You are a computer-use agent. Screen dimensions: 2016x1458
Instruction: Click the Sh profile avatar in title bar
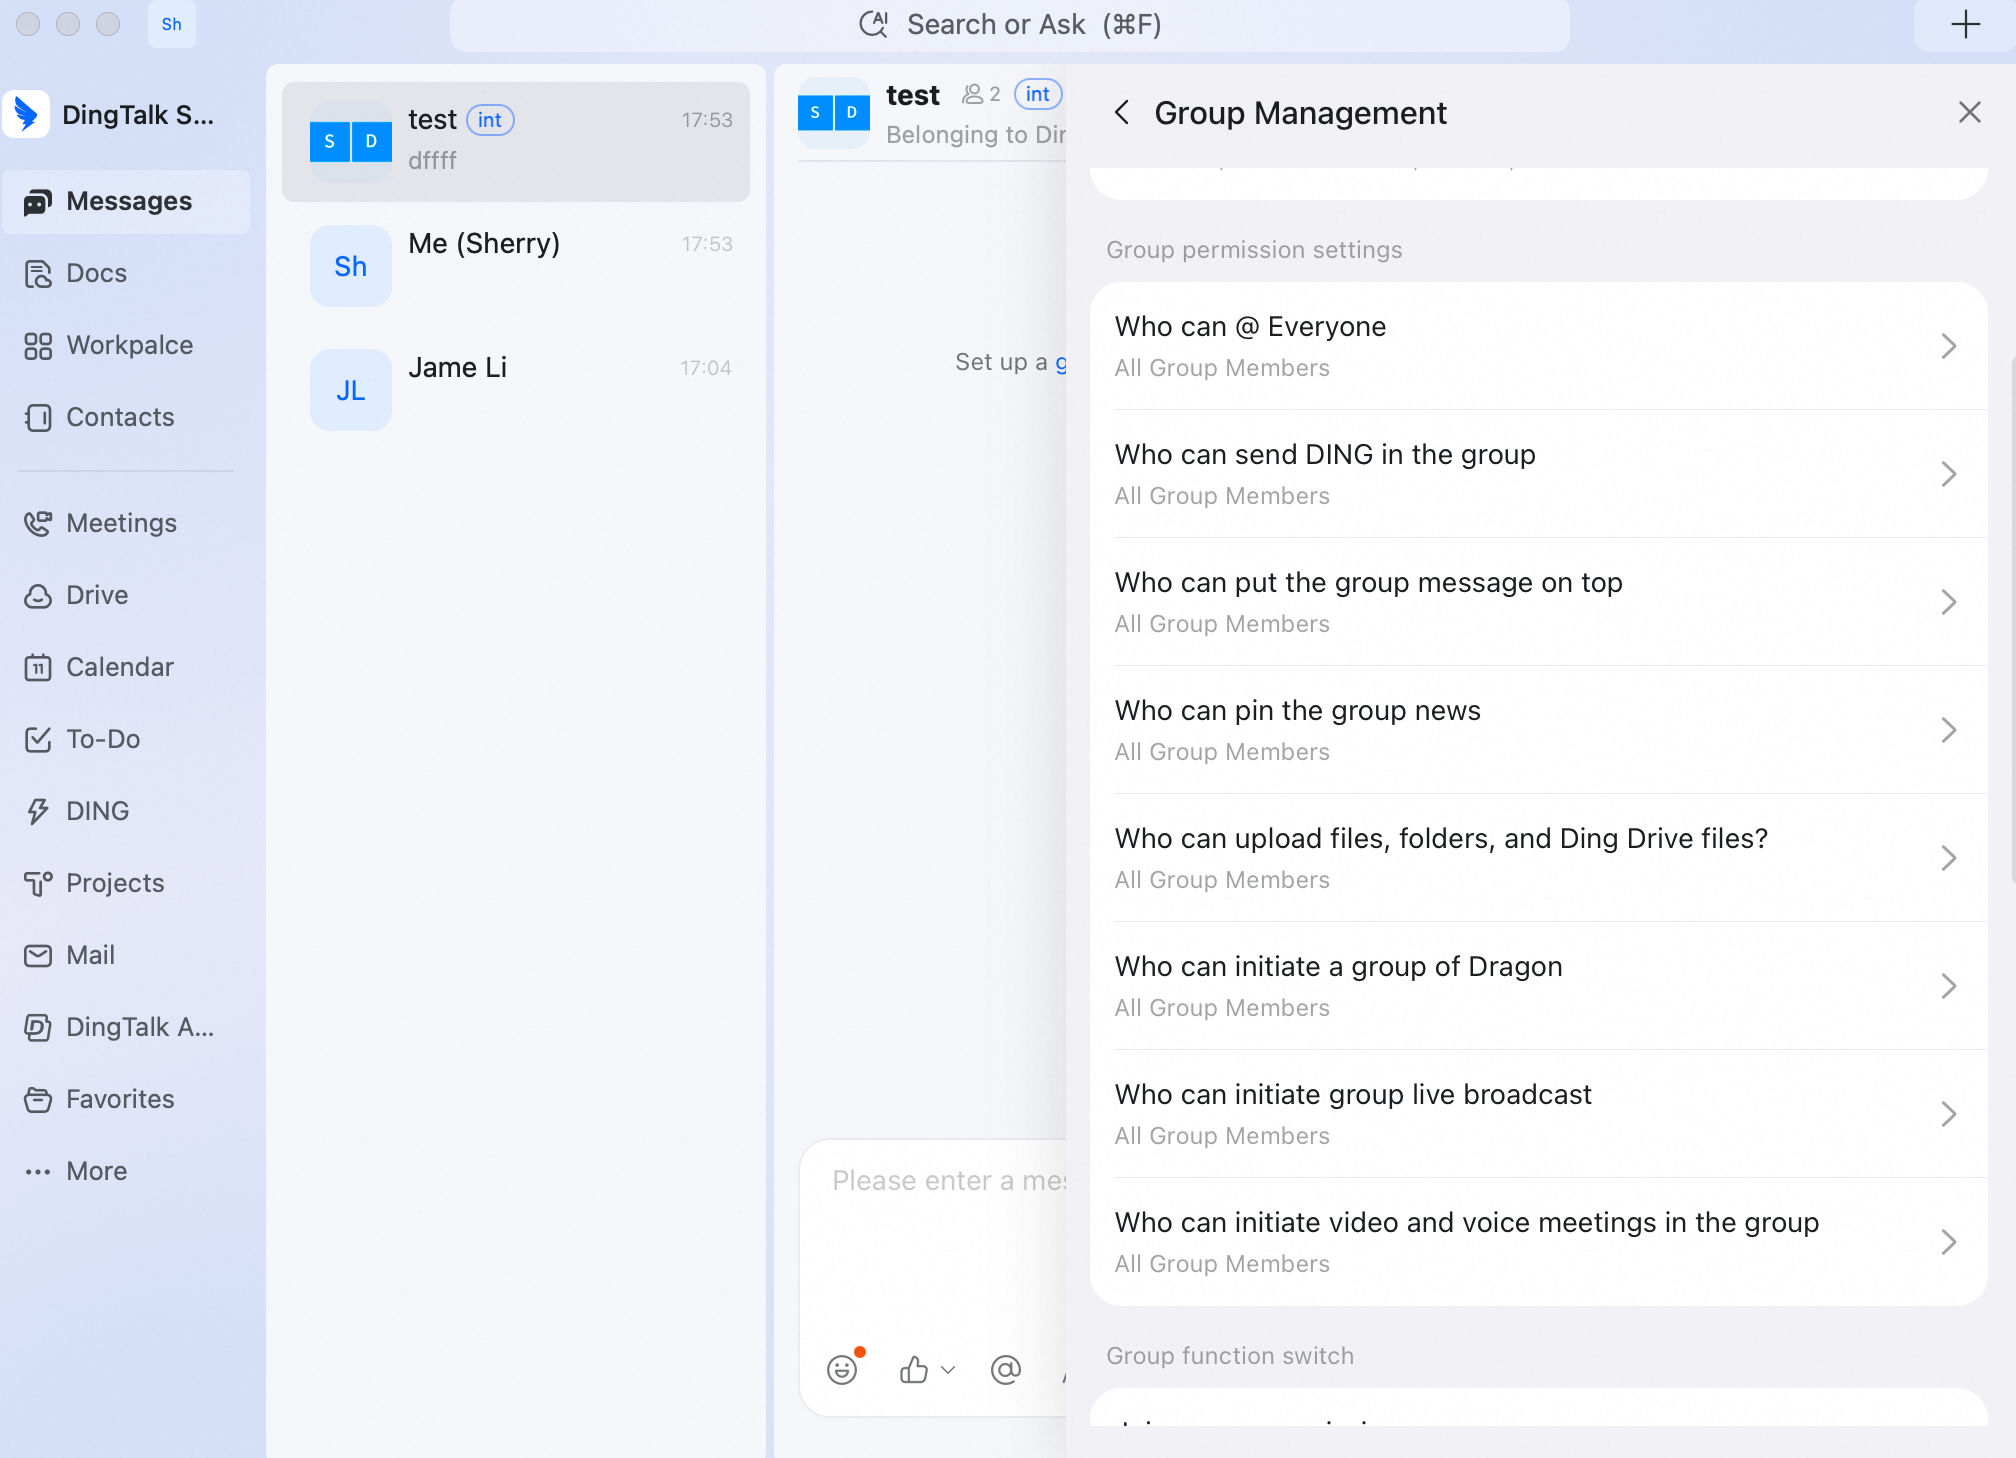[172, 24]
